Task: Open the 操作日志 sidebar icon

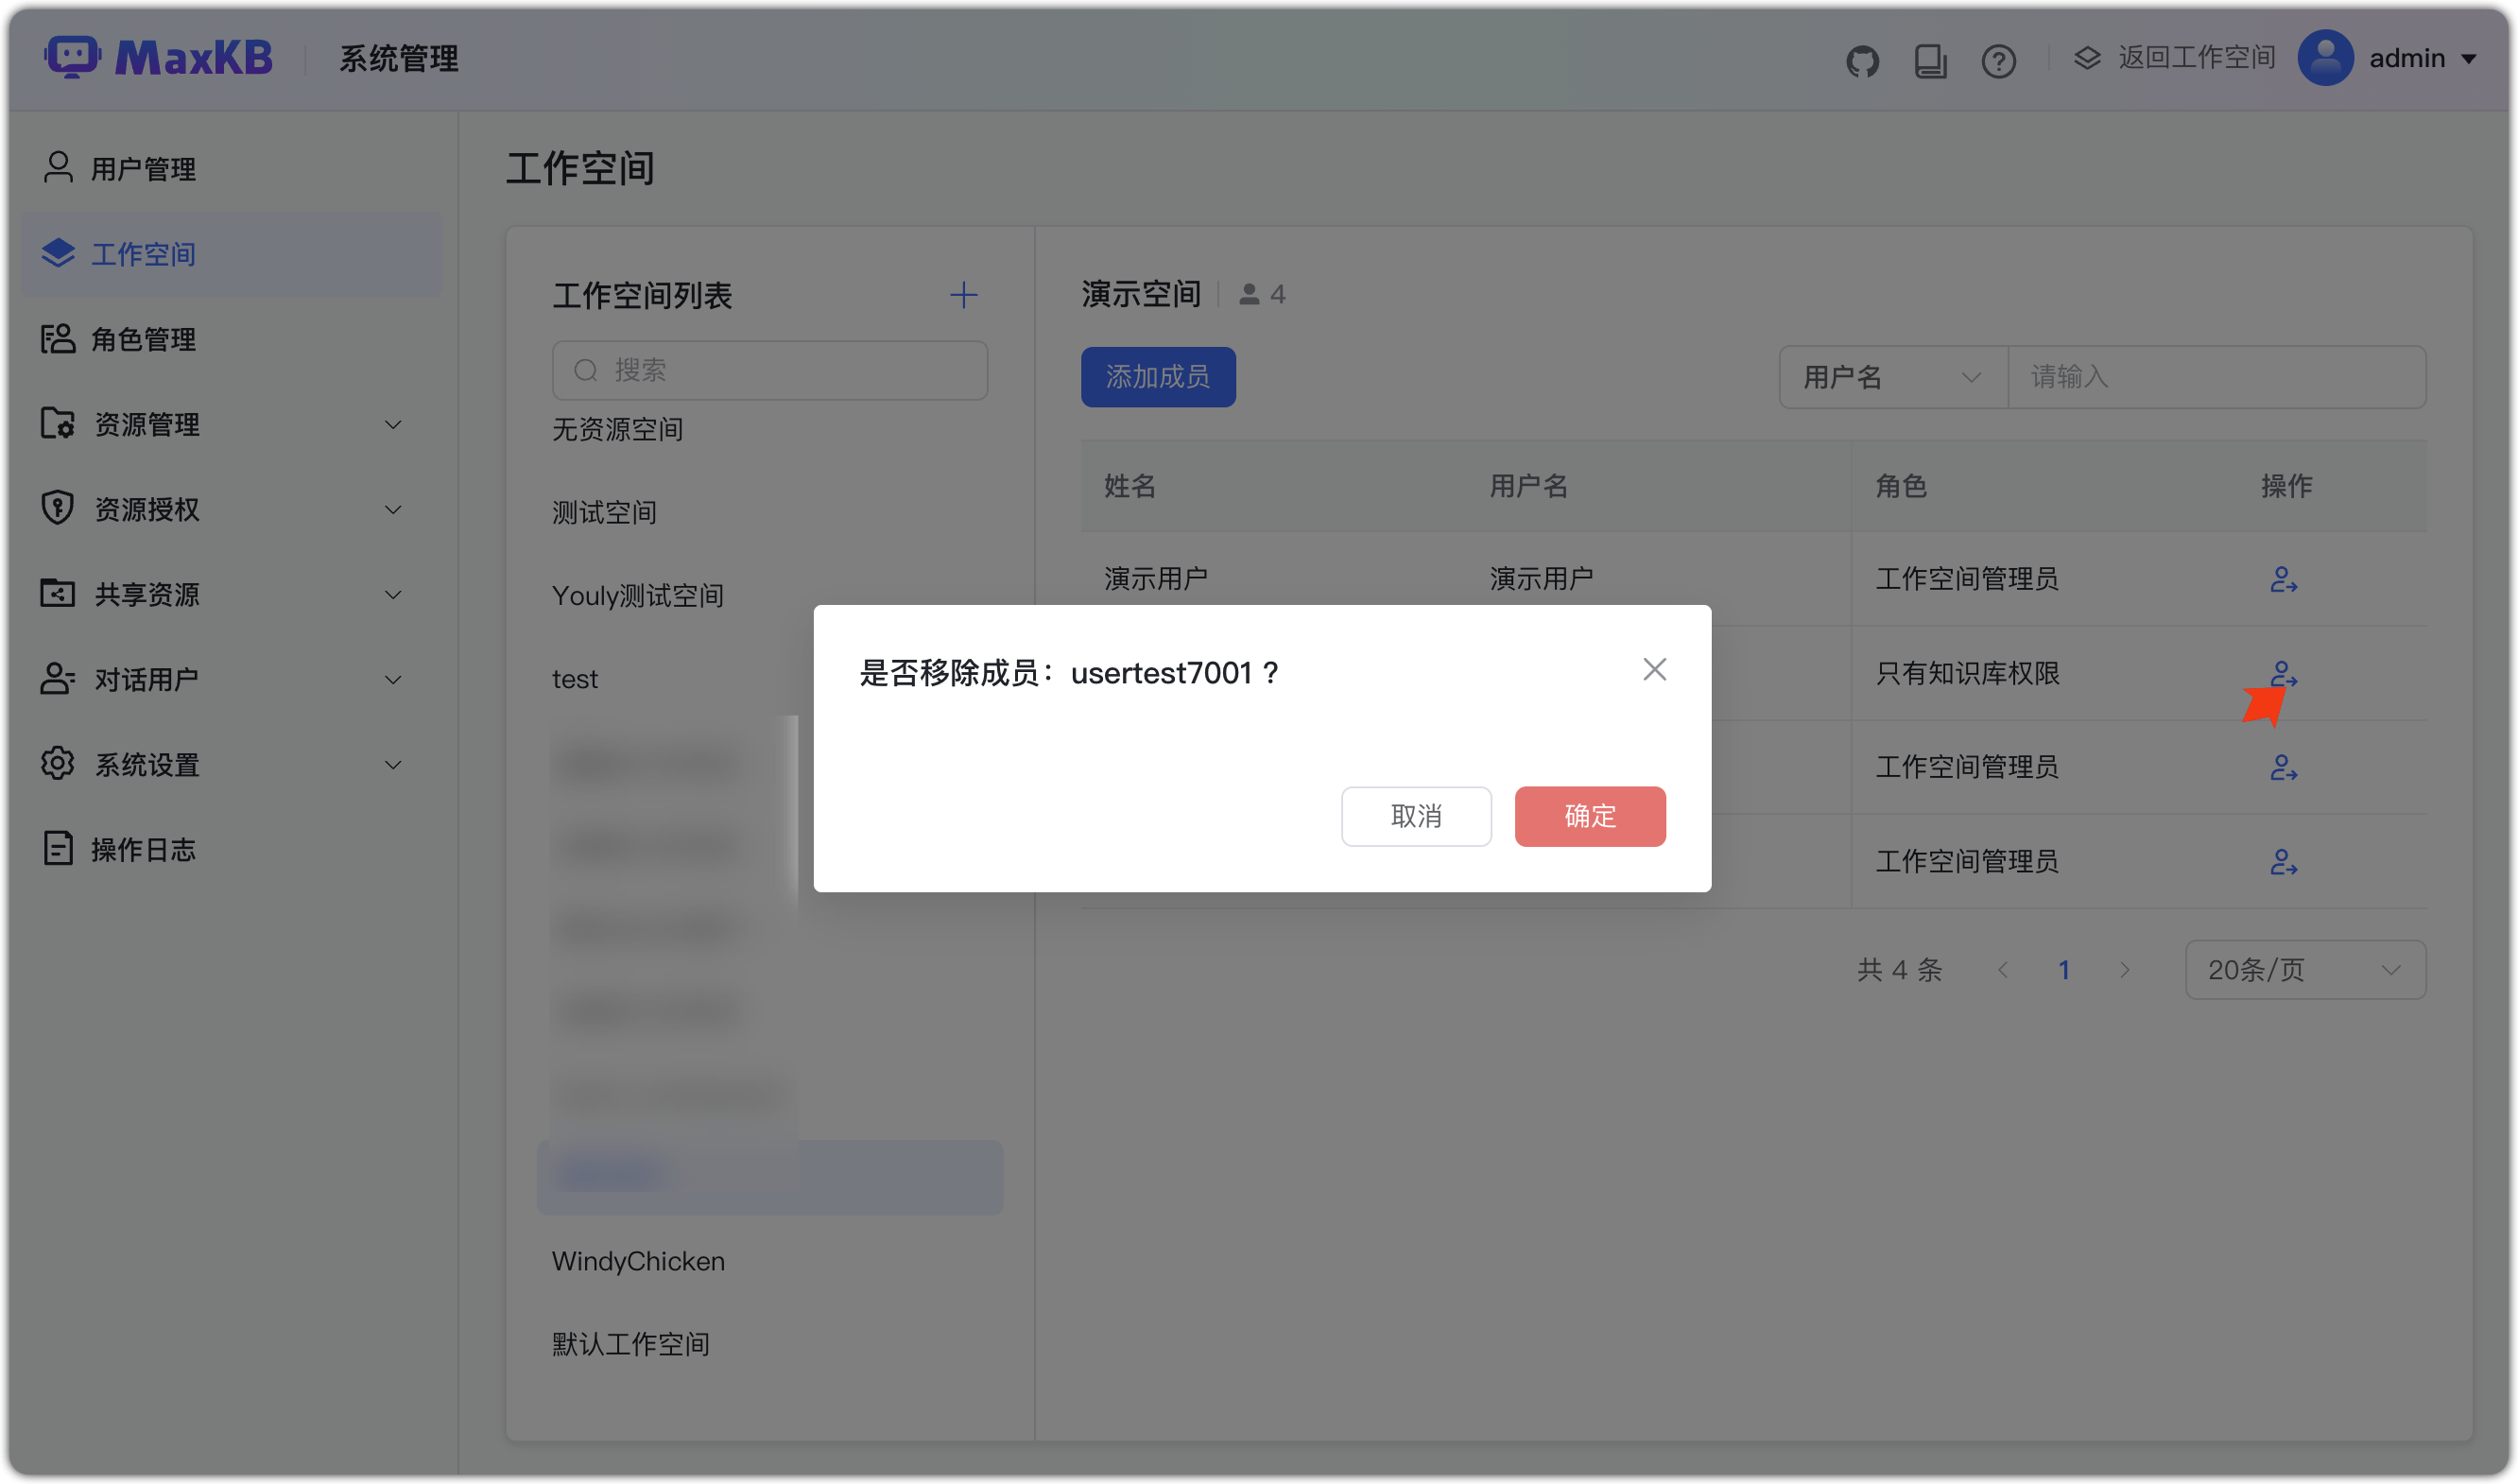Action: click(x=57, y=849)
